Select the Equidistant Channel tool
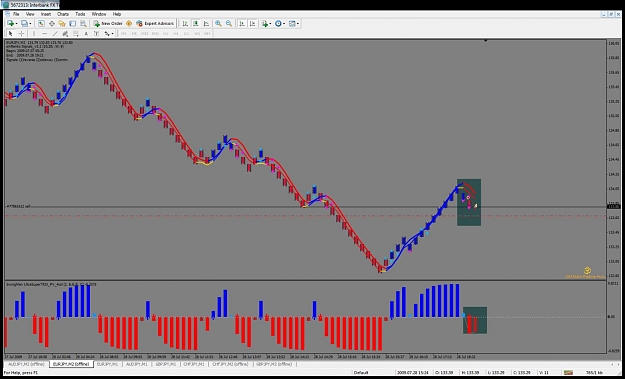Image resolution: width=625 pixels, height=379 pixels. pos(65,33)
